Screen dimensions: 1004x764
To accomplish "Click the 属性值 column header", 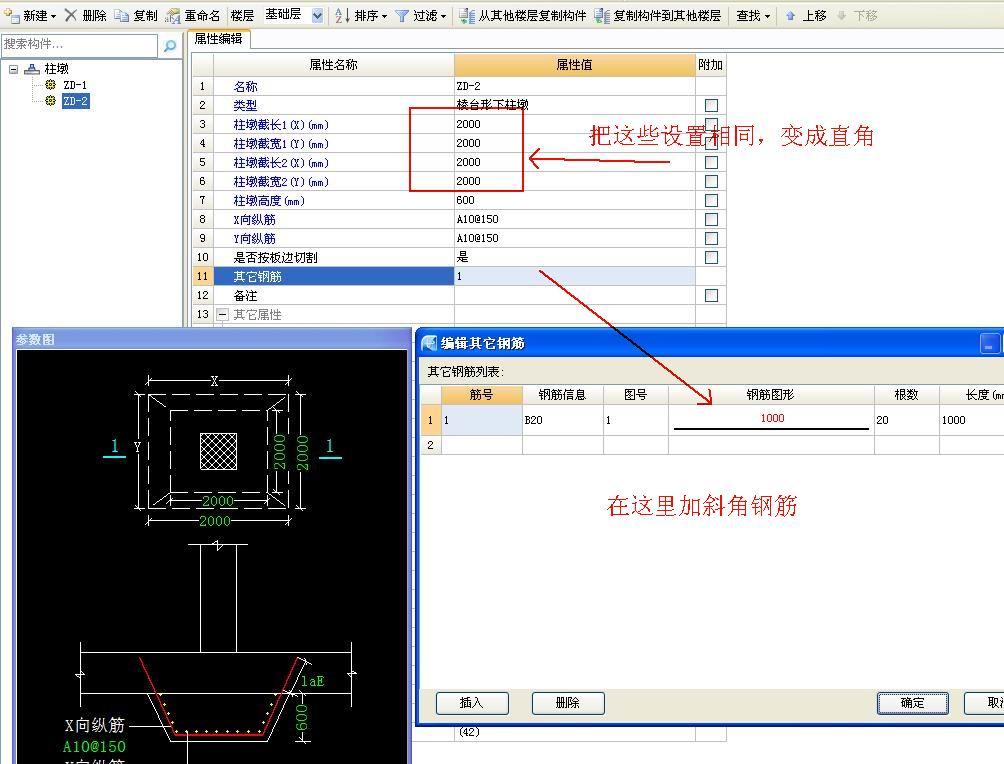I will click(574, 65).
